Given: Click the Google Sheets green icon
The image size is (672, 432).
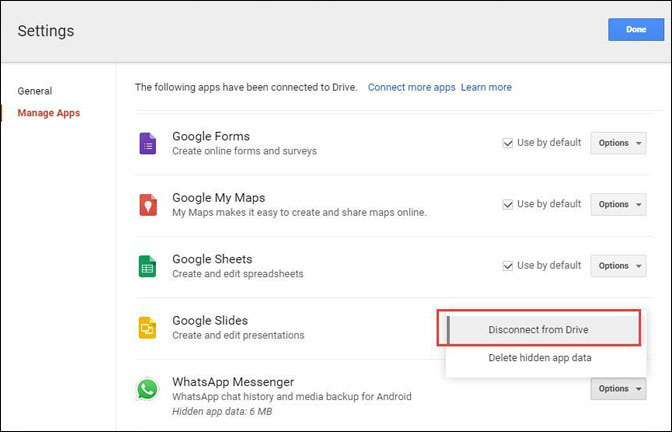Looking at the screenshot, I should coord(148,267).
